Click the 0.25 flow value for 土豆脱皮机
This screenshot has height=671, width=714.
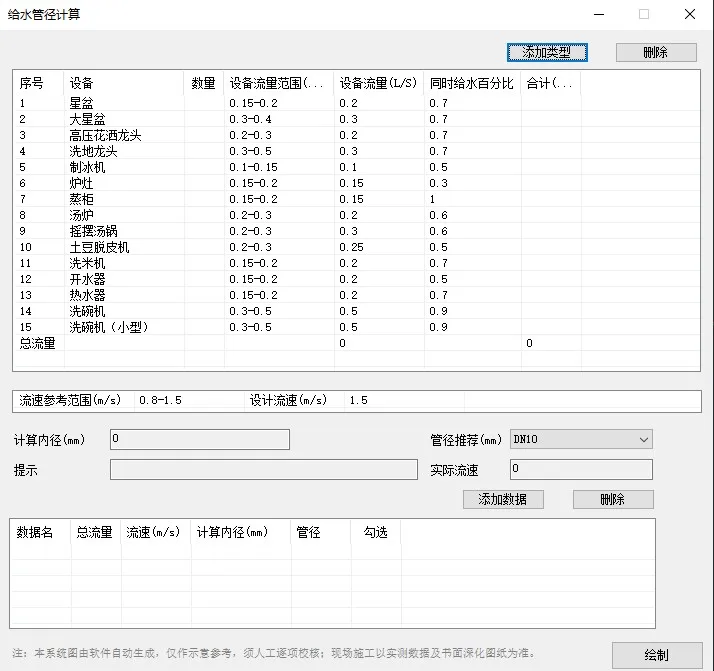coord(351,247)
